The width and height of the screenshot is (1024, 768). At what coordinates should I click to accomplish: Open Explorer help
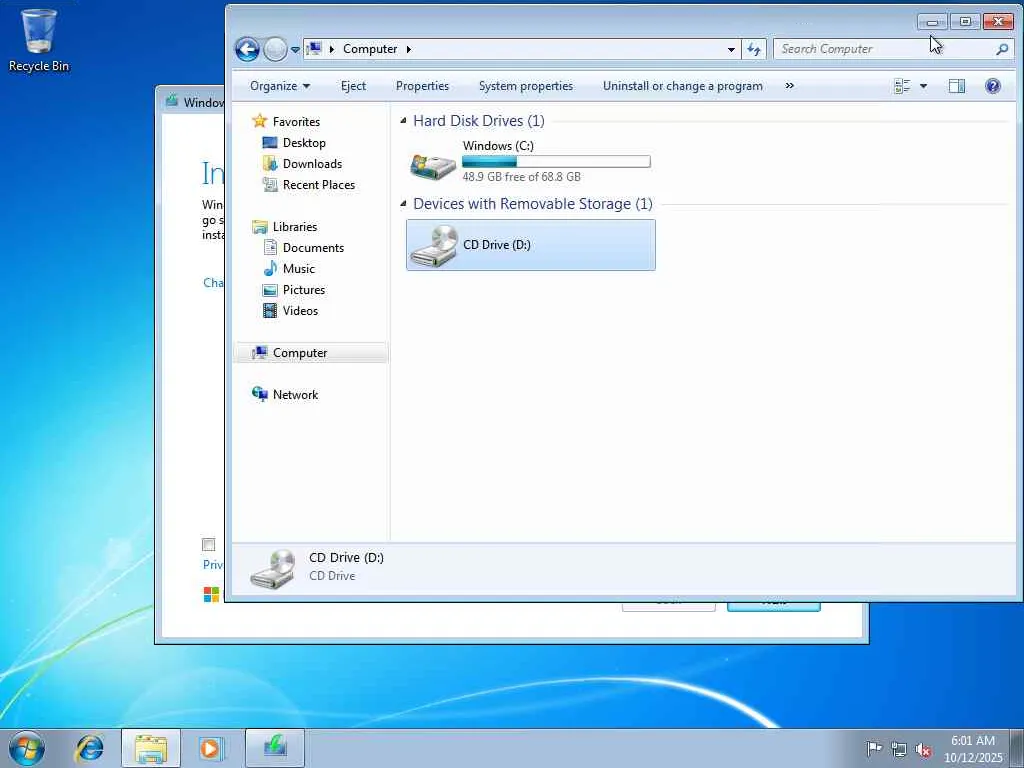[993, 86]
